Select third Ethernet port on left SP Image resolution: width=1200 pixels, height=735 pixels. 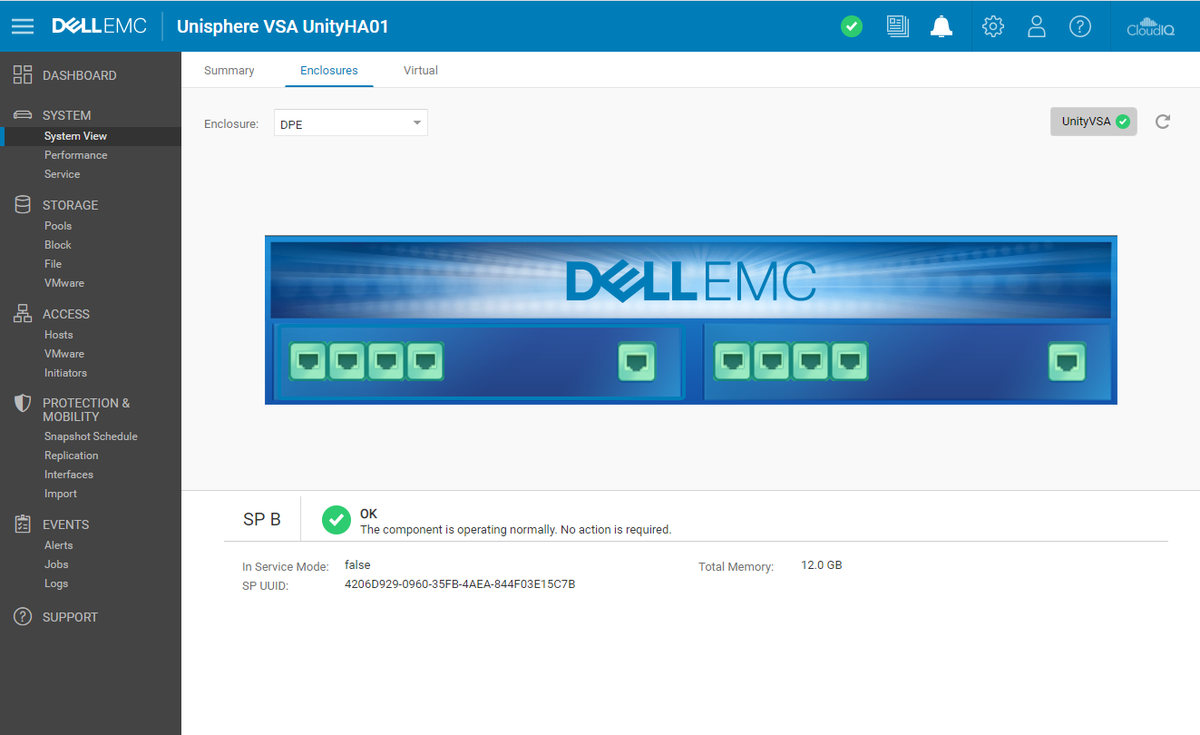(385, 361)
